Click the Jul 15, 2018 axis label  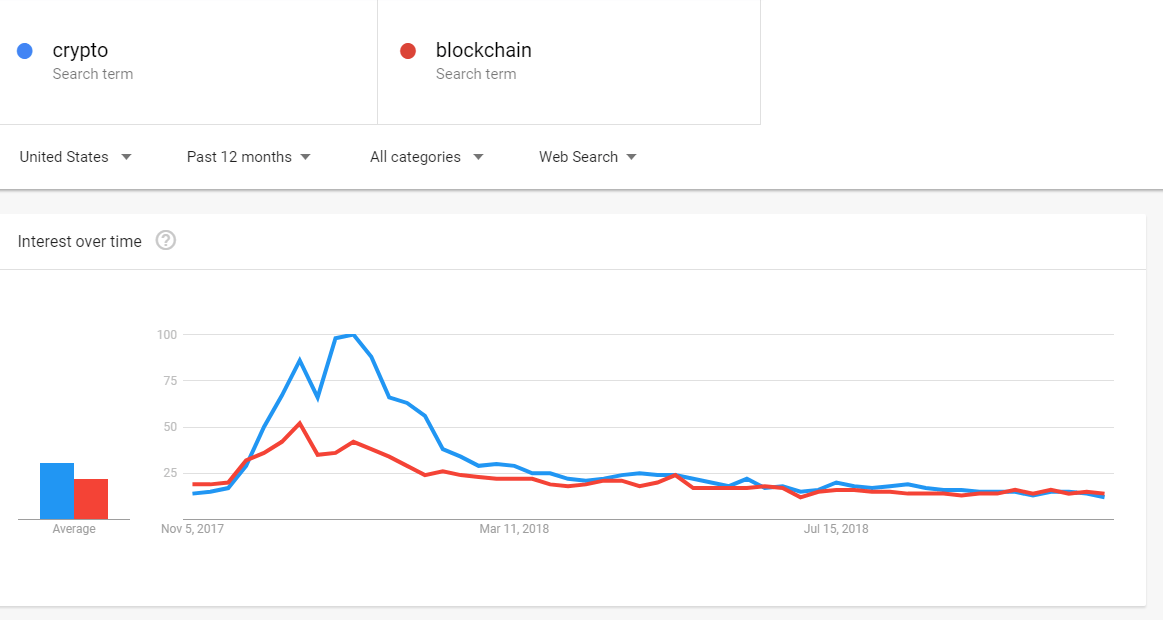(x=836, y=529)
